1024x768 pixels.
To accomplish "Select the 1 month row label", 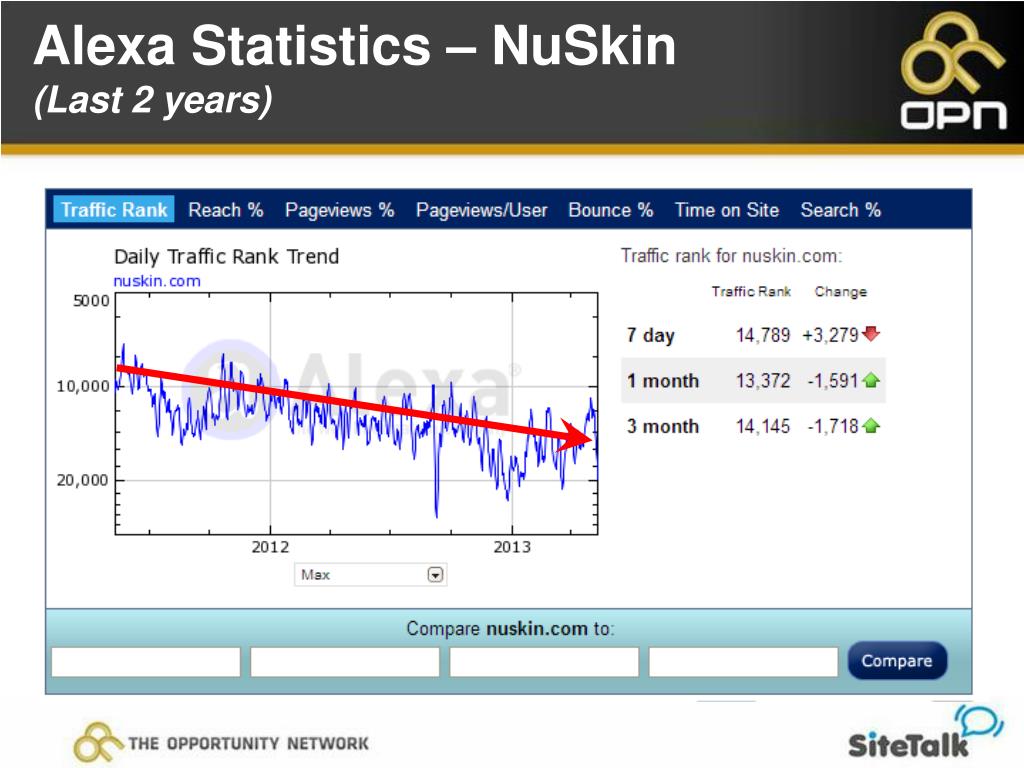I will [x=663, y=381].
